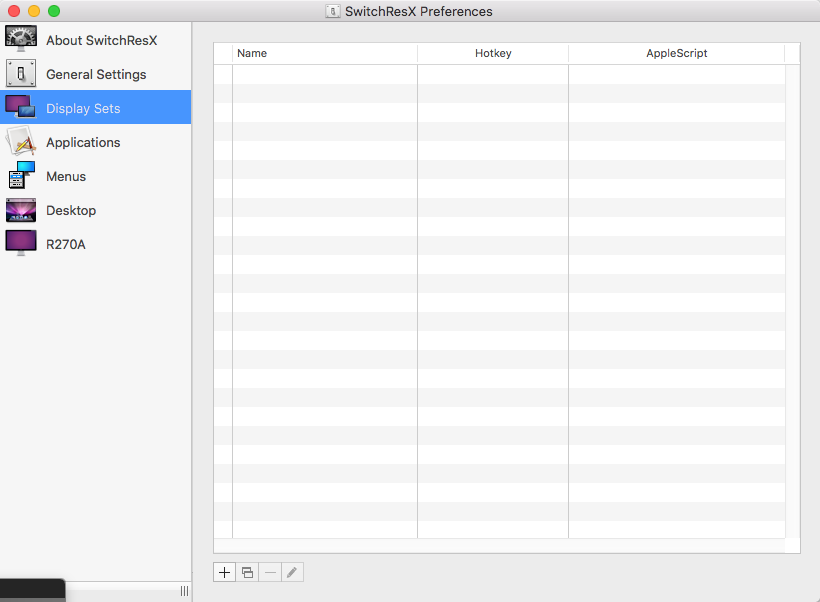
Task: Minimize window with yellow button
Action: (34, 11)
